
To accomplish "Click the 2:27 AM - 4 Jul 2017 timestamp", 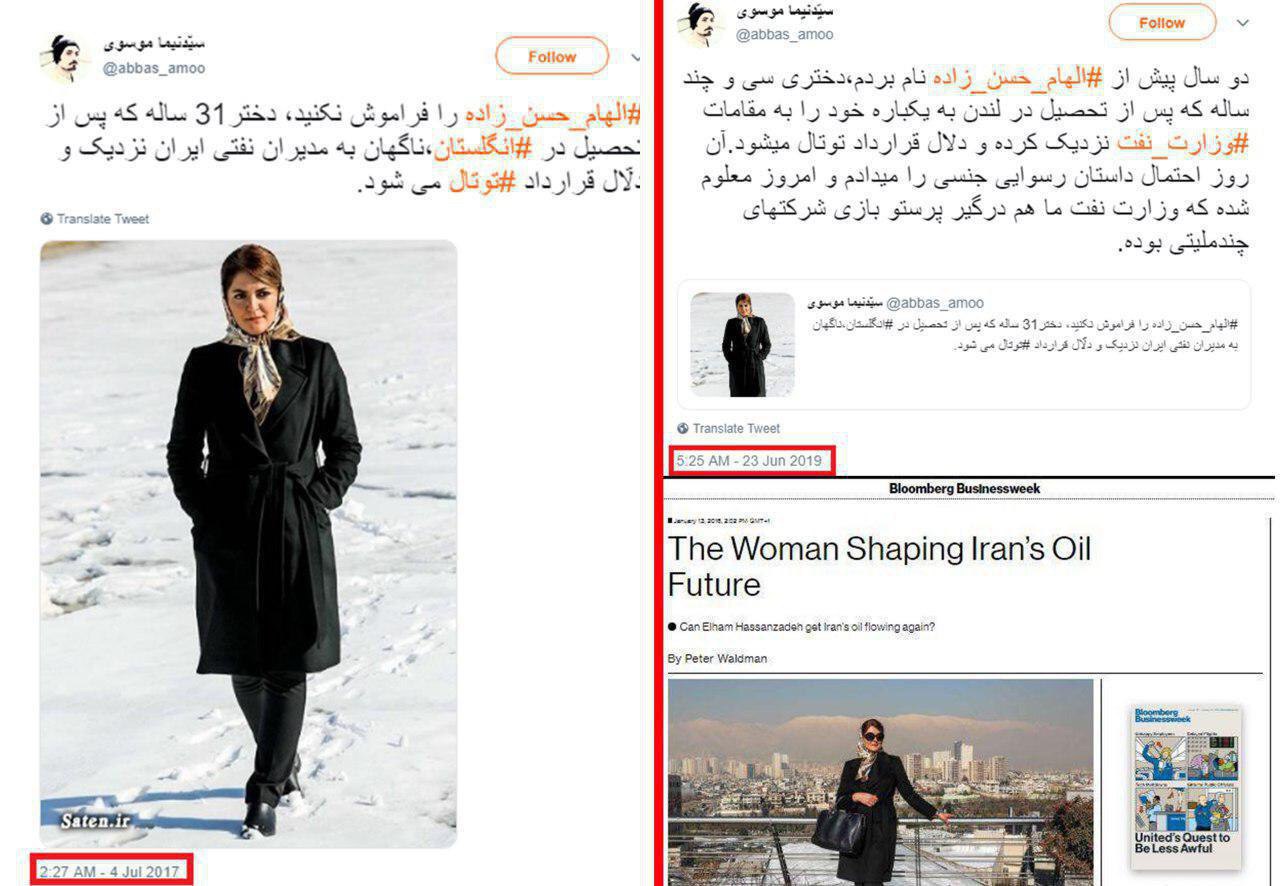I will pyautogui.click(x=110, y=872).
